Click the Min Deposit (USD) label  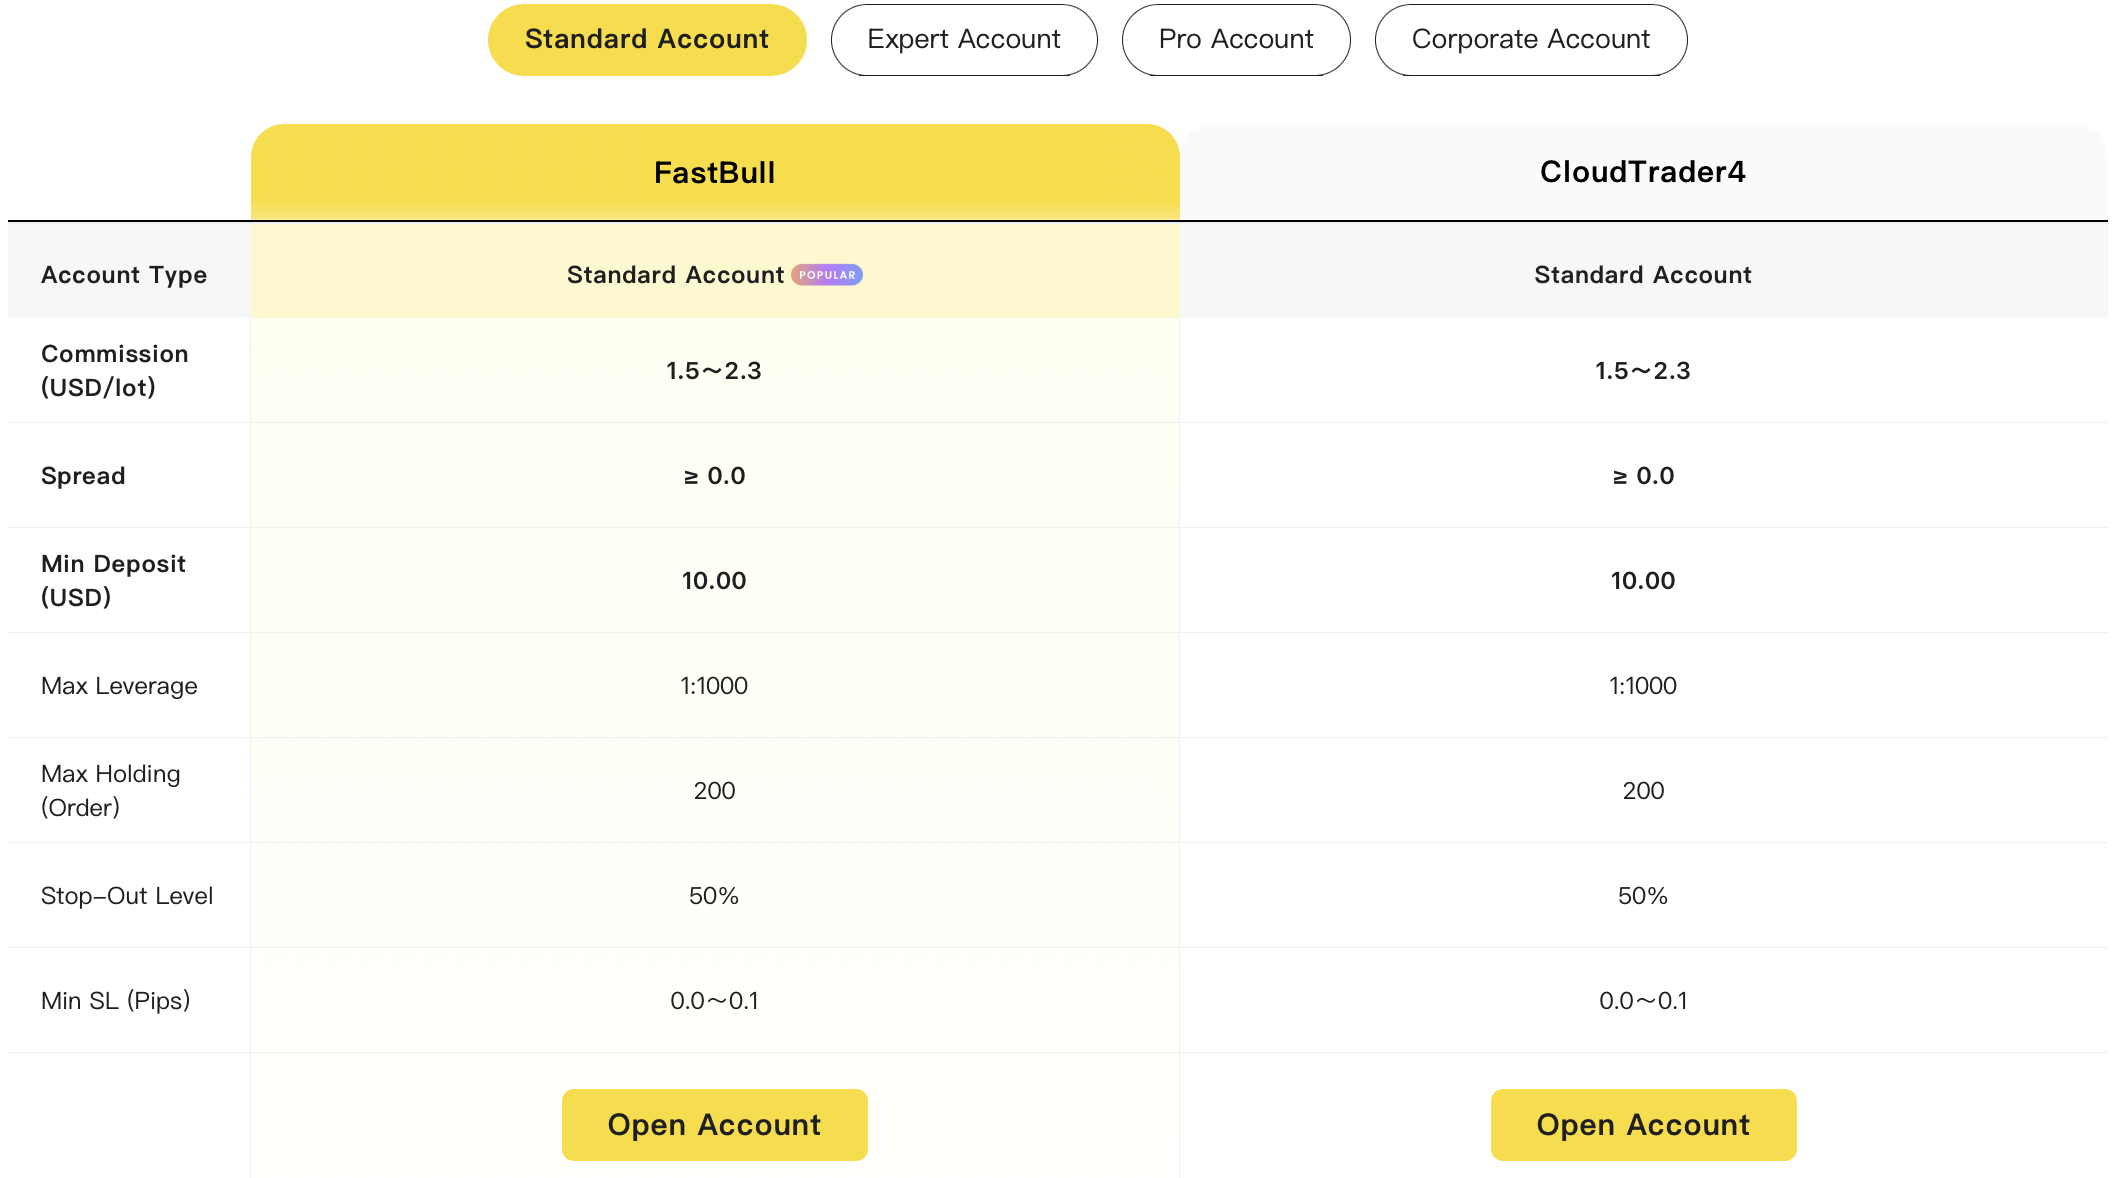(113, 580)
